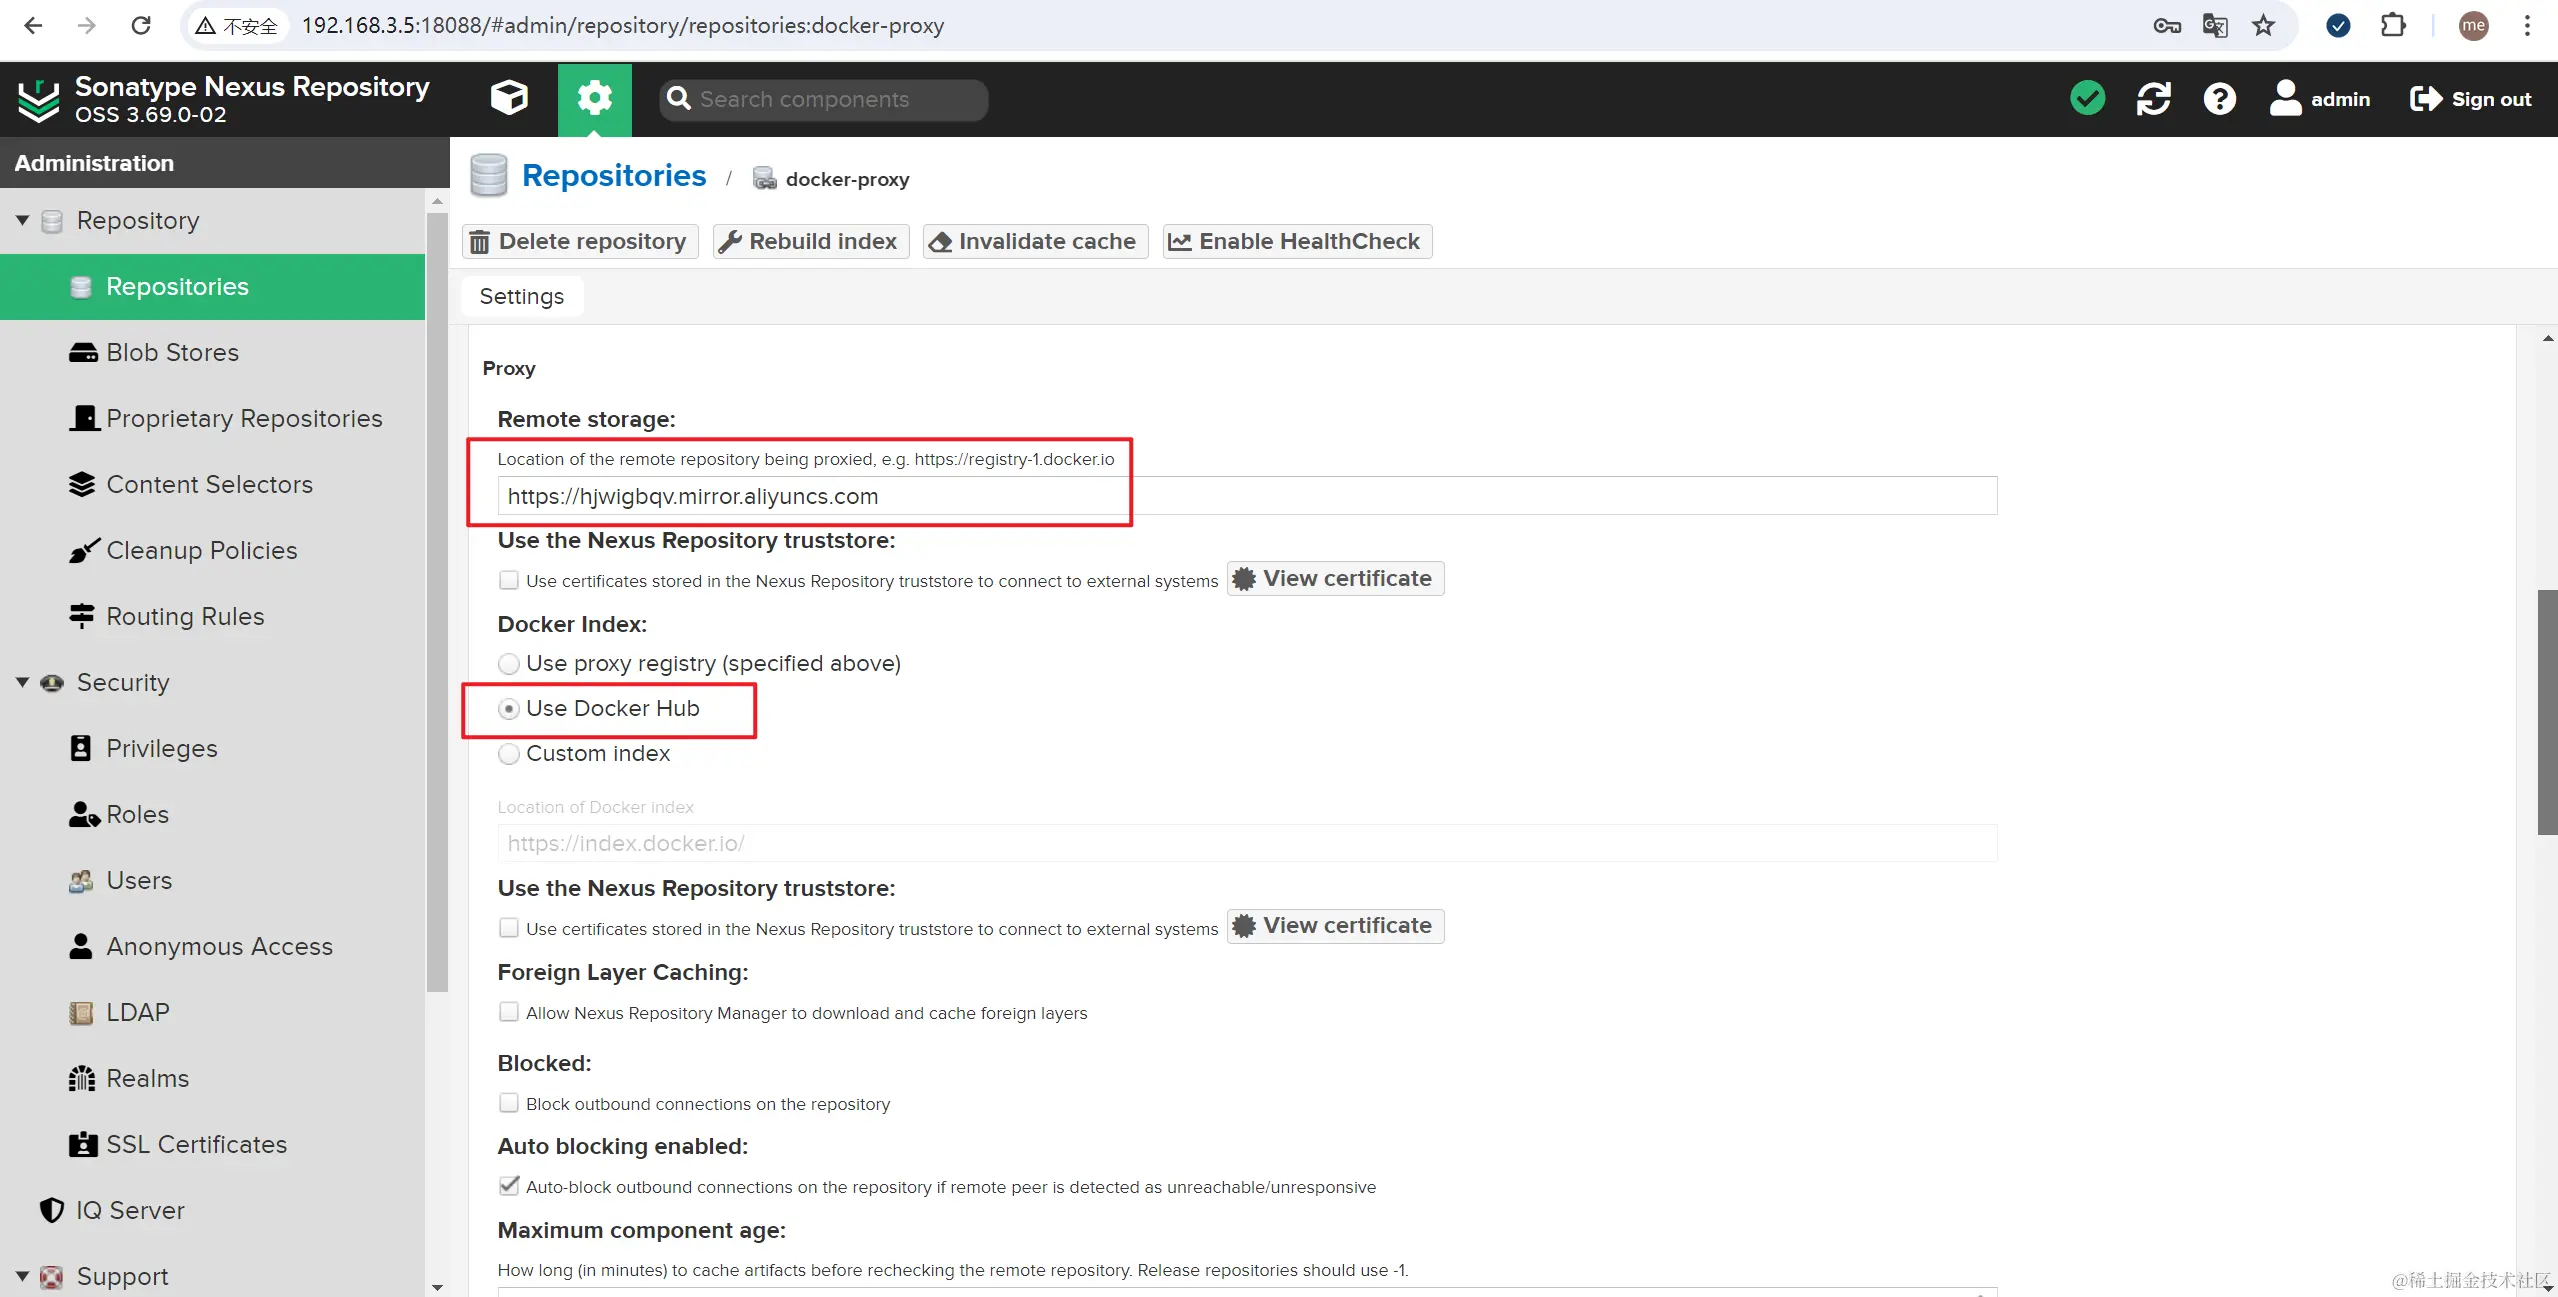The height and width of the screenshot is (1297, 2558).
Task: Open the Browse cube icon
Action: (x=509, y=98)
